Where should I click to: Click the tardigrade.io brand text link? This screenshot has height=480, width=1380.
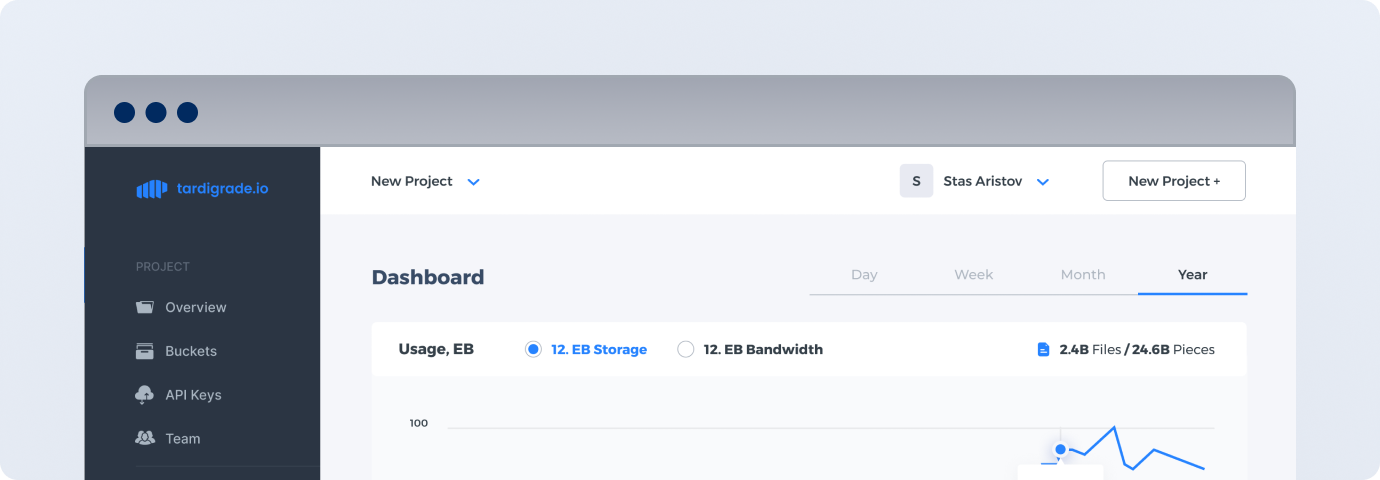tap(222, 188)
